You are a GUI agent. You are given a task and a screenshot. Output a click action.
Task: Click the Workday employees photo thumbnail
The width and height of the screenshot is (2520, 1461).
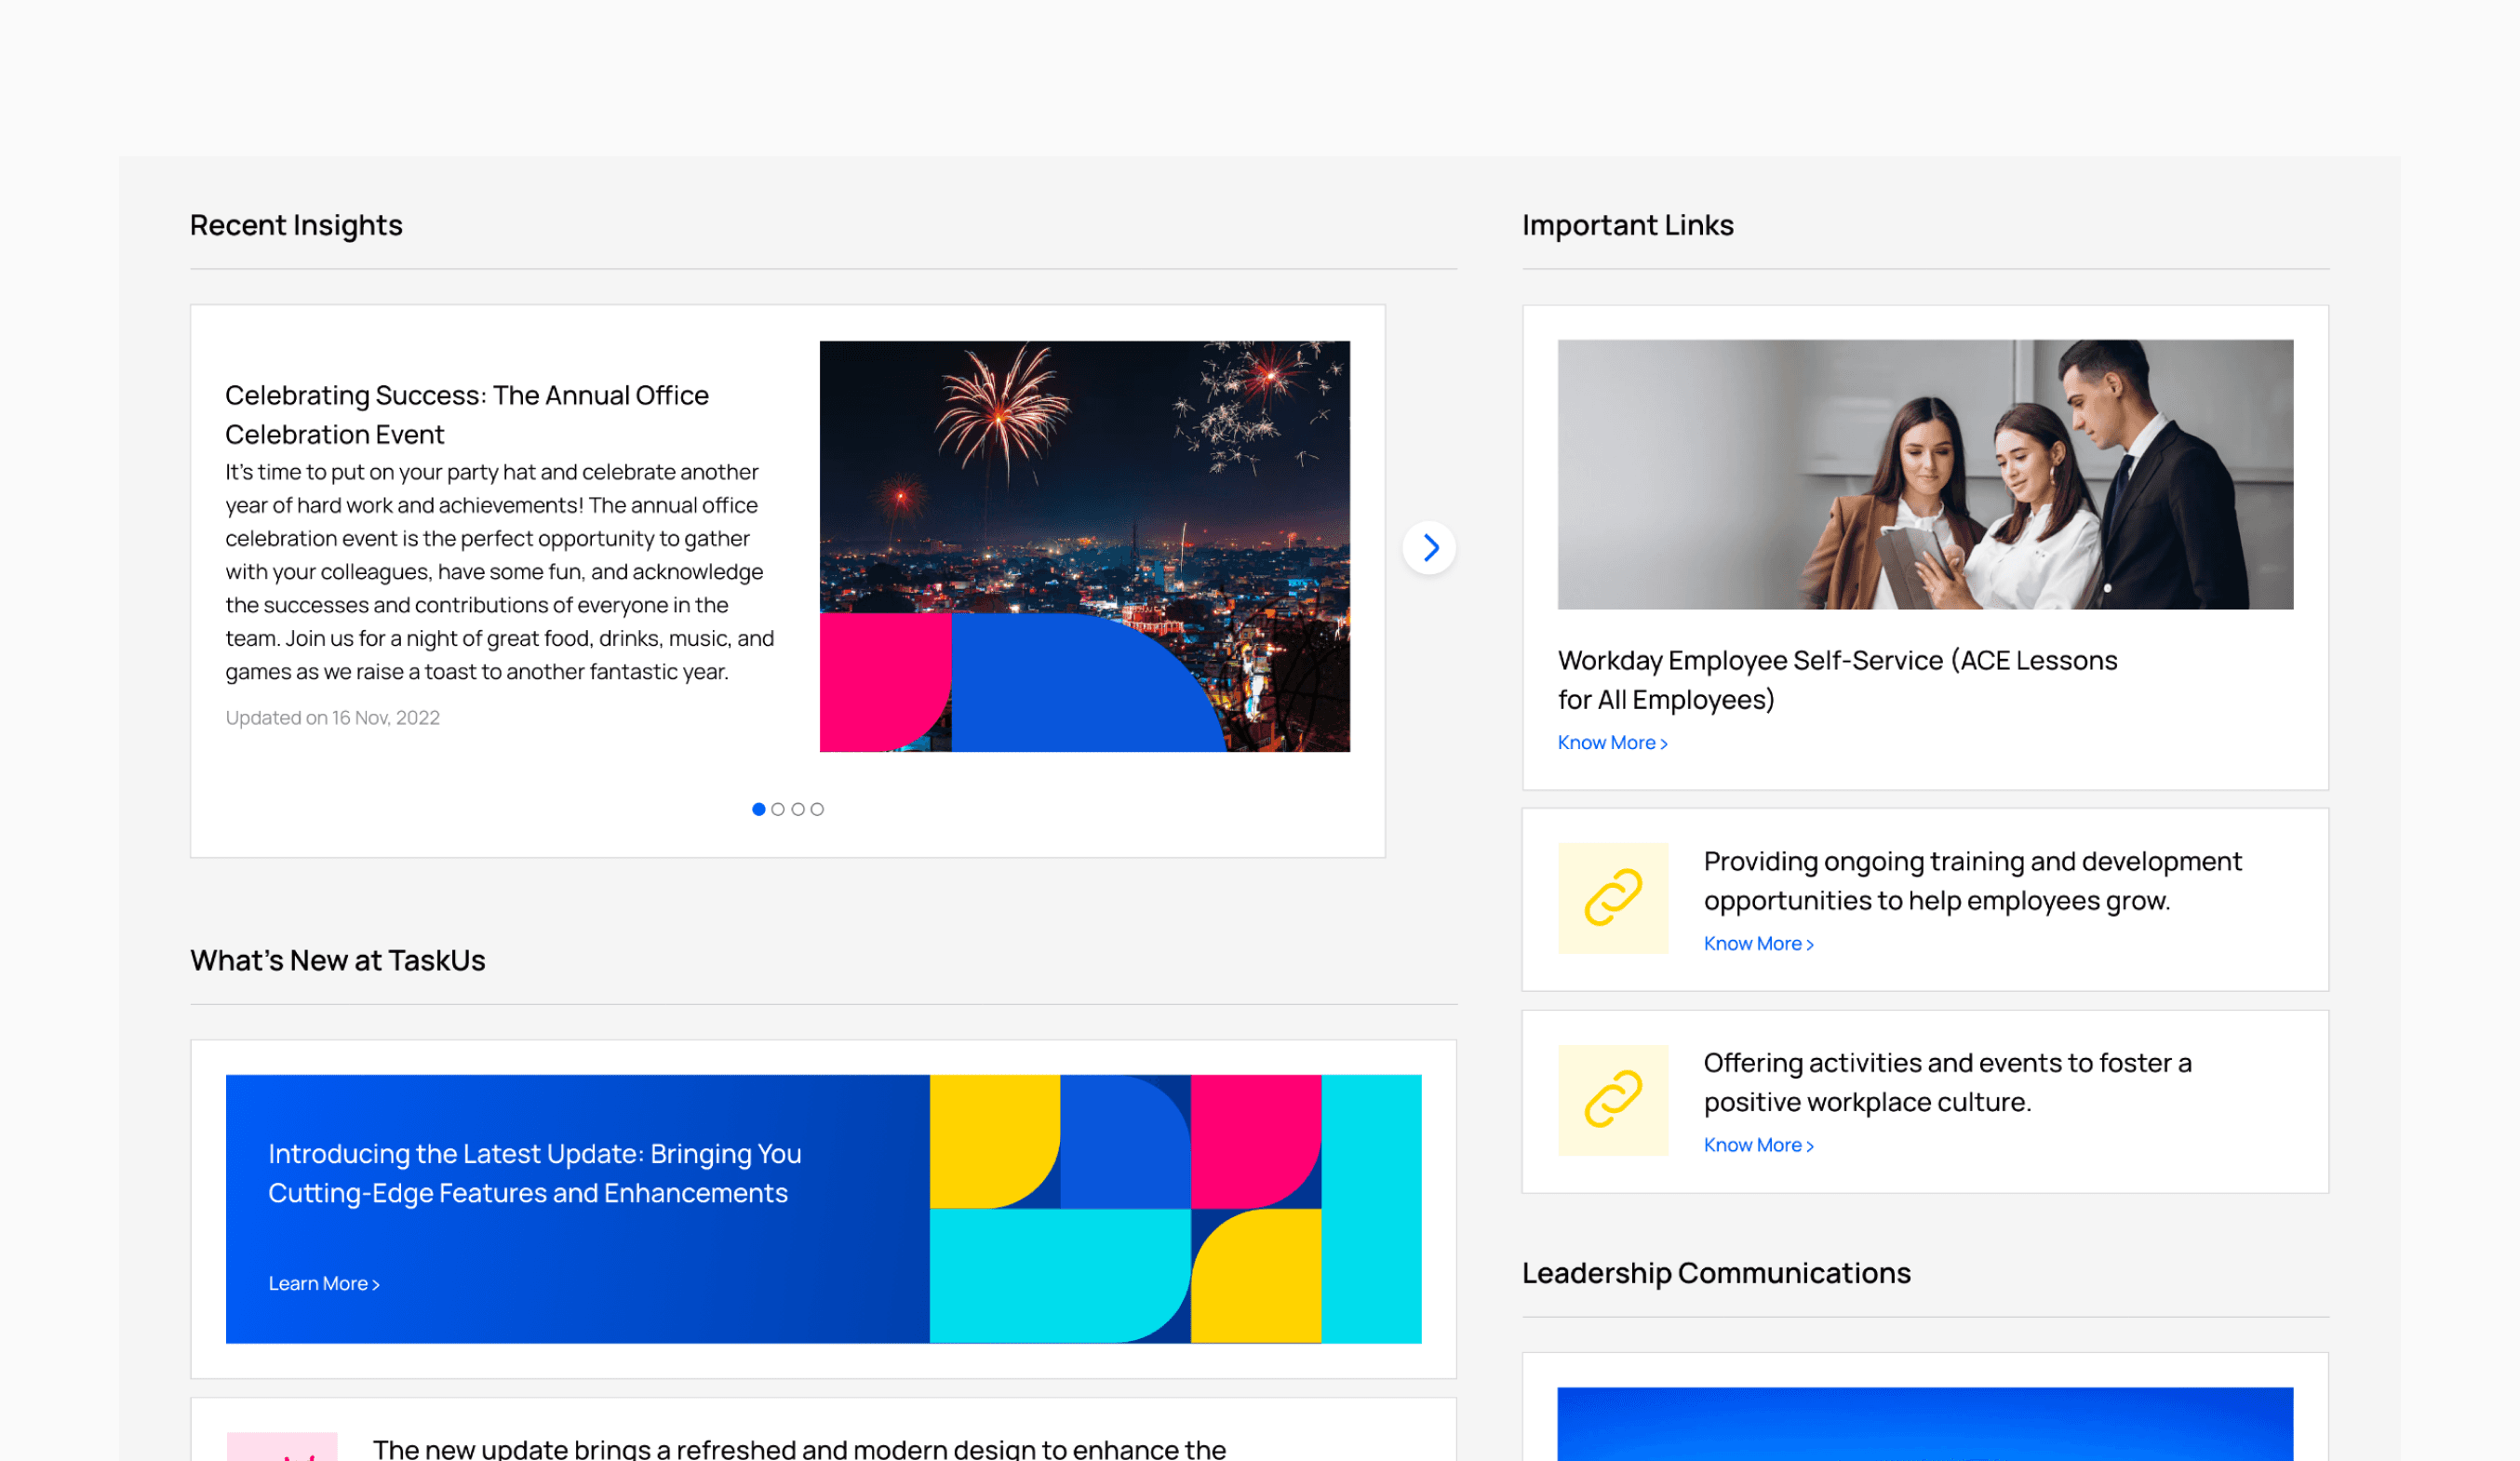[x=1924, y=474]
